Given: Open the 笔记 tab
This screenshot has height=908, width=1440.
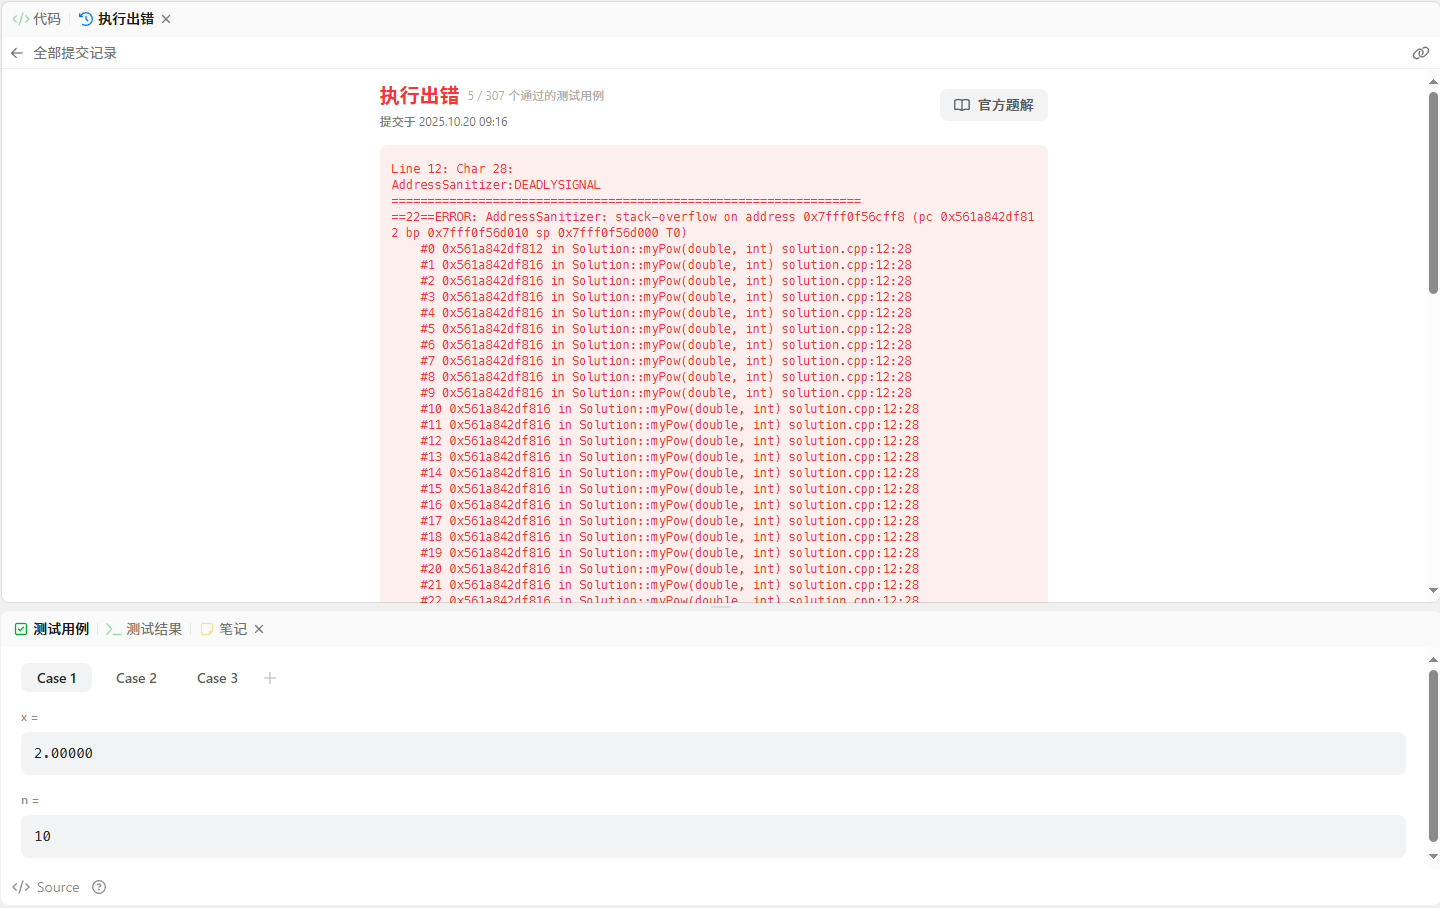Looking at the screenshot, I should [225, 629].
